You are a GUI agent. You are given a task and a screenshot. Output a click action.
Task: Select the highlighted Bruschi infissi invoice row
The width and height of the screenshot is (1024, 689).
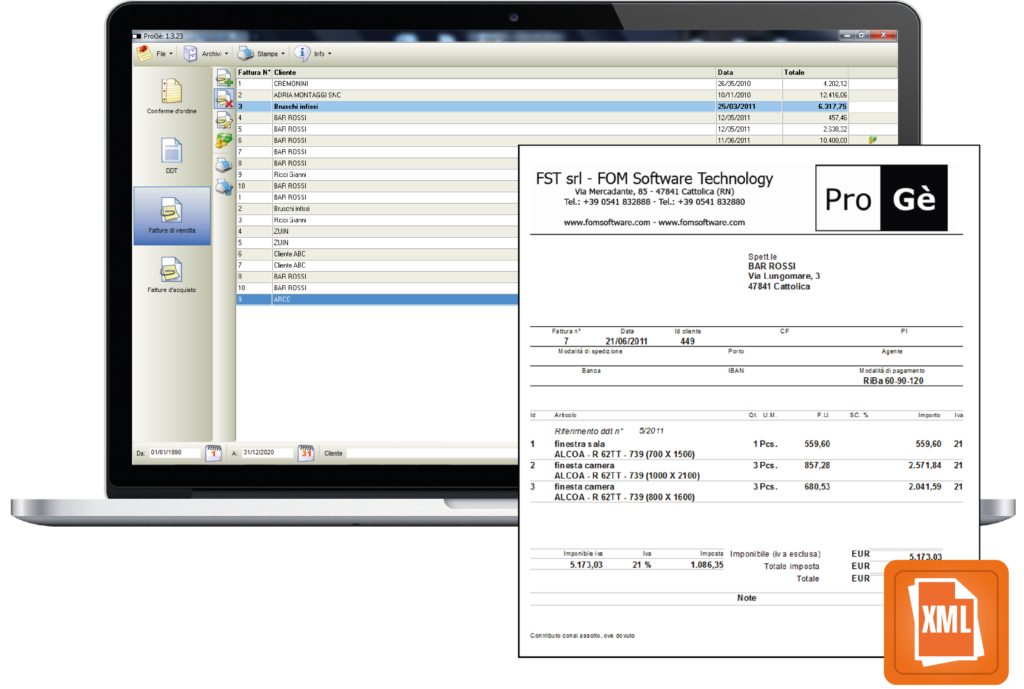click(x=400, y=104)
